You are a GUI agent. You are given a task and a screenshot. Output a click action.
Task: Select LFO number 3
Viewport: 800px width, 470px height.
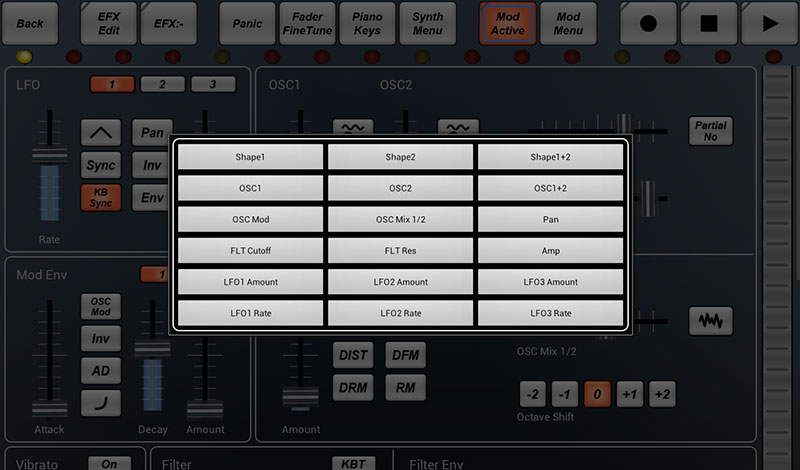(213, 84)
